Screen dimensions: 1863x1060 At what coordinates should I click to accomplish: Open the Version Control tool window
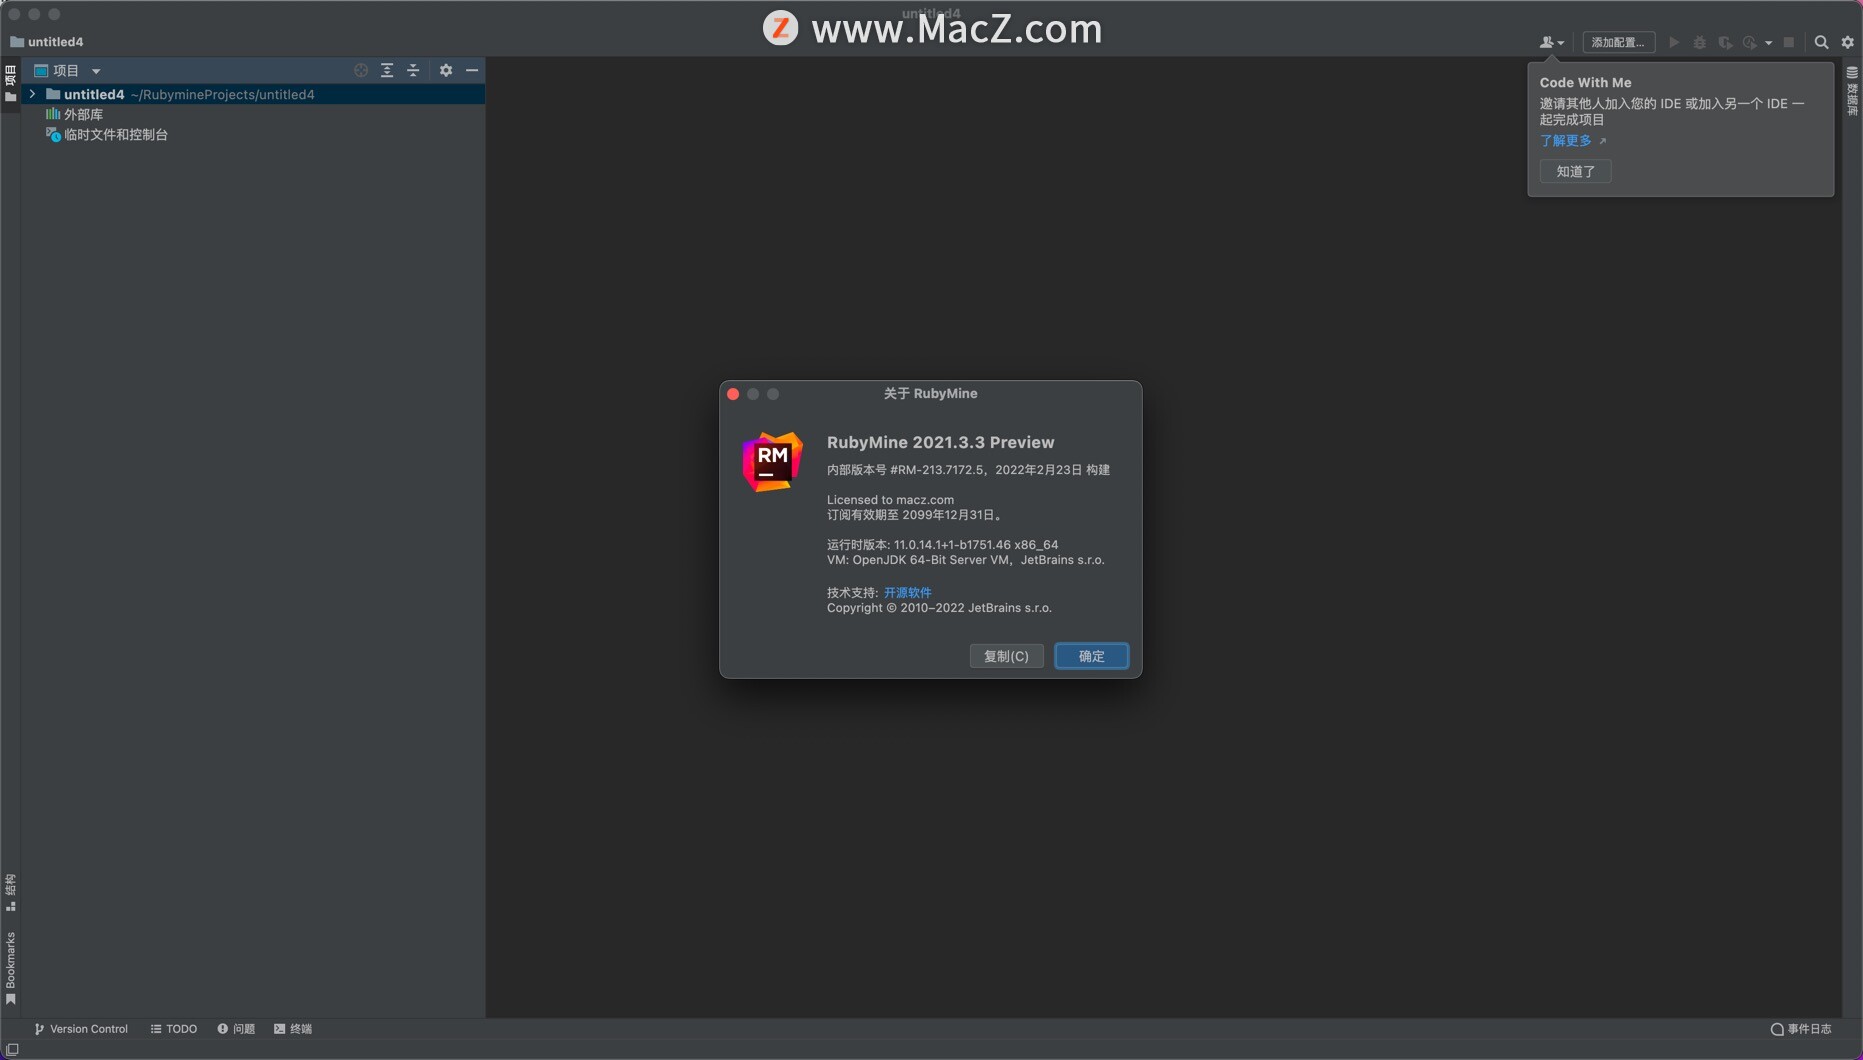point(81,1029)
